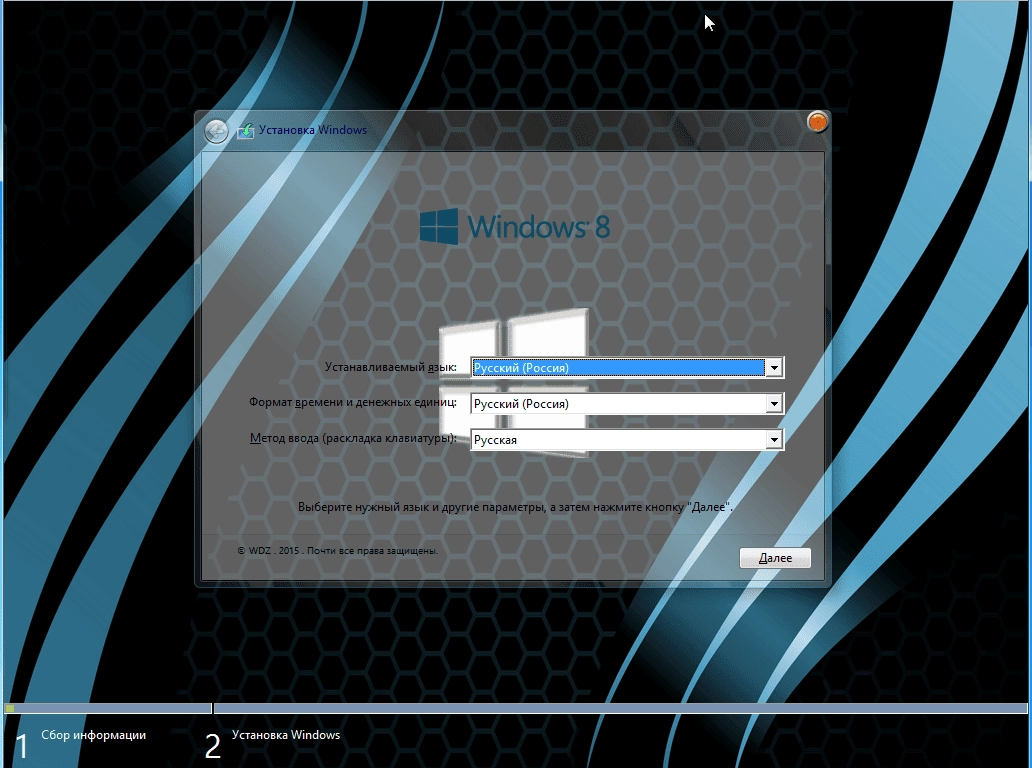Click the first progress bar segment

coord(108,709)
